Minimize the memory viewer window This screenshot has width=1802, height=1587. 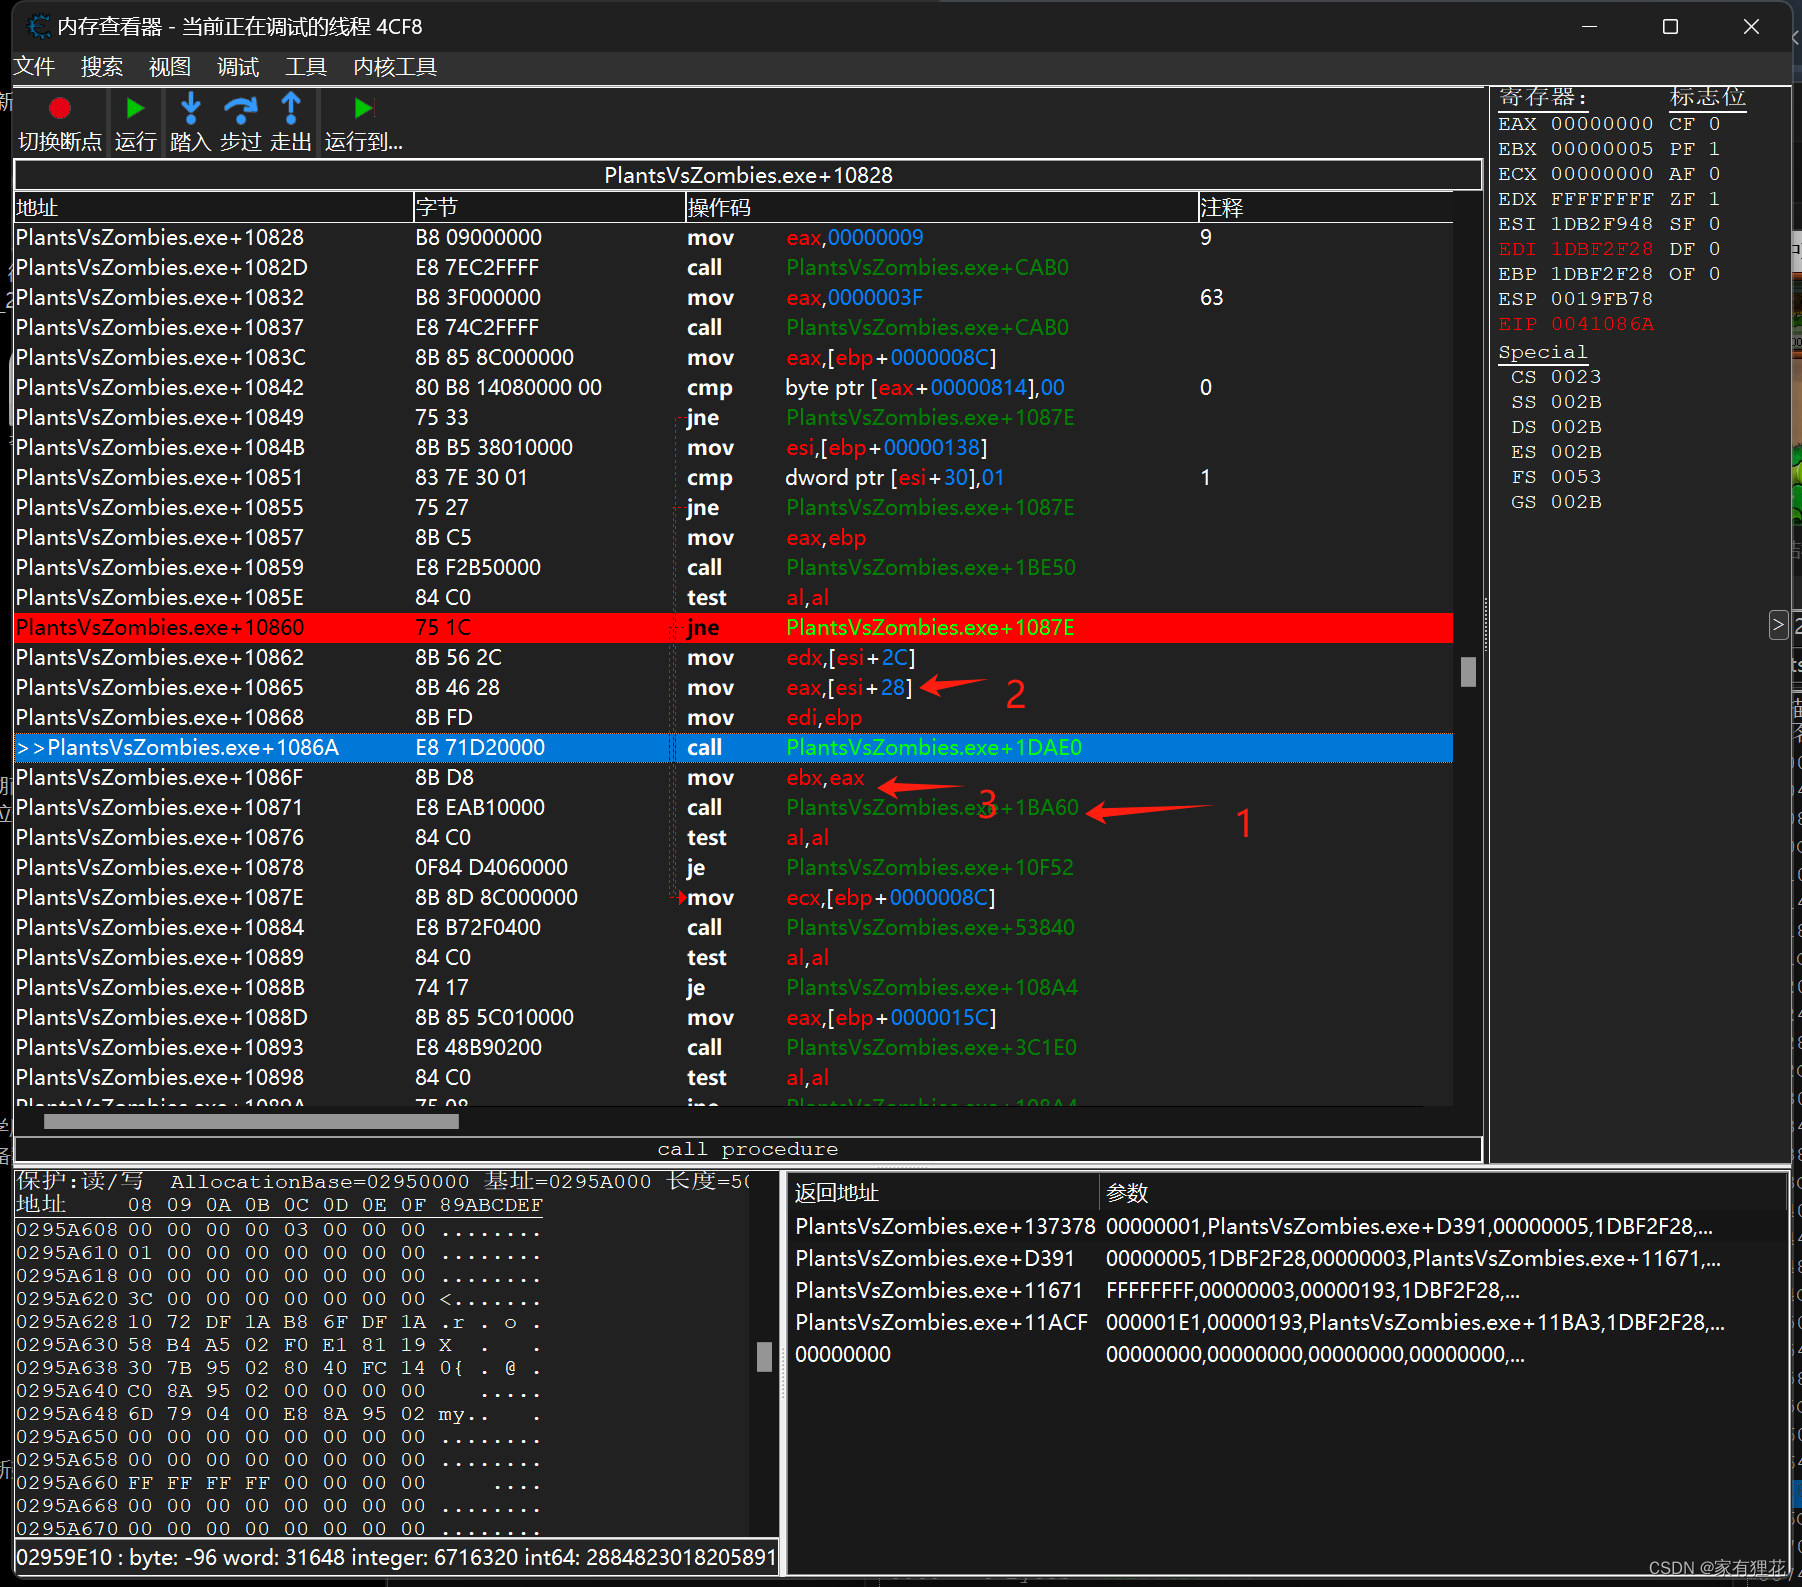pos(1590,27)
